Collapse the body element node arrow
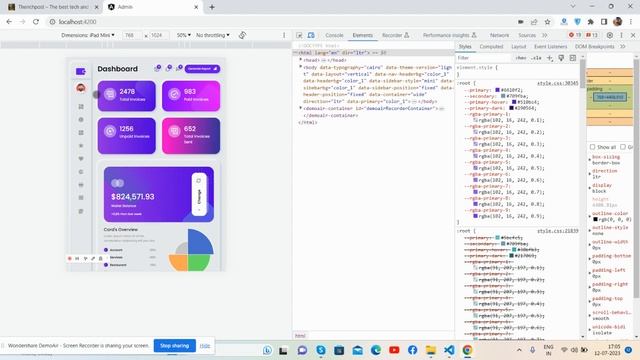The width and height of the screenshot is (640, 360). coord(300,67)
